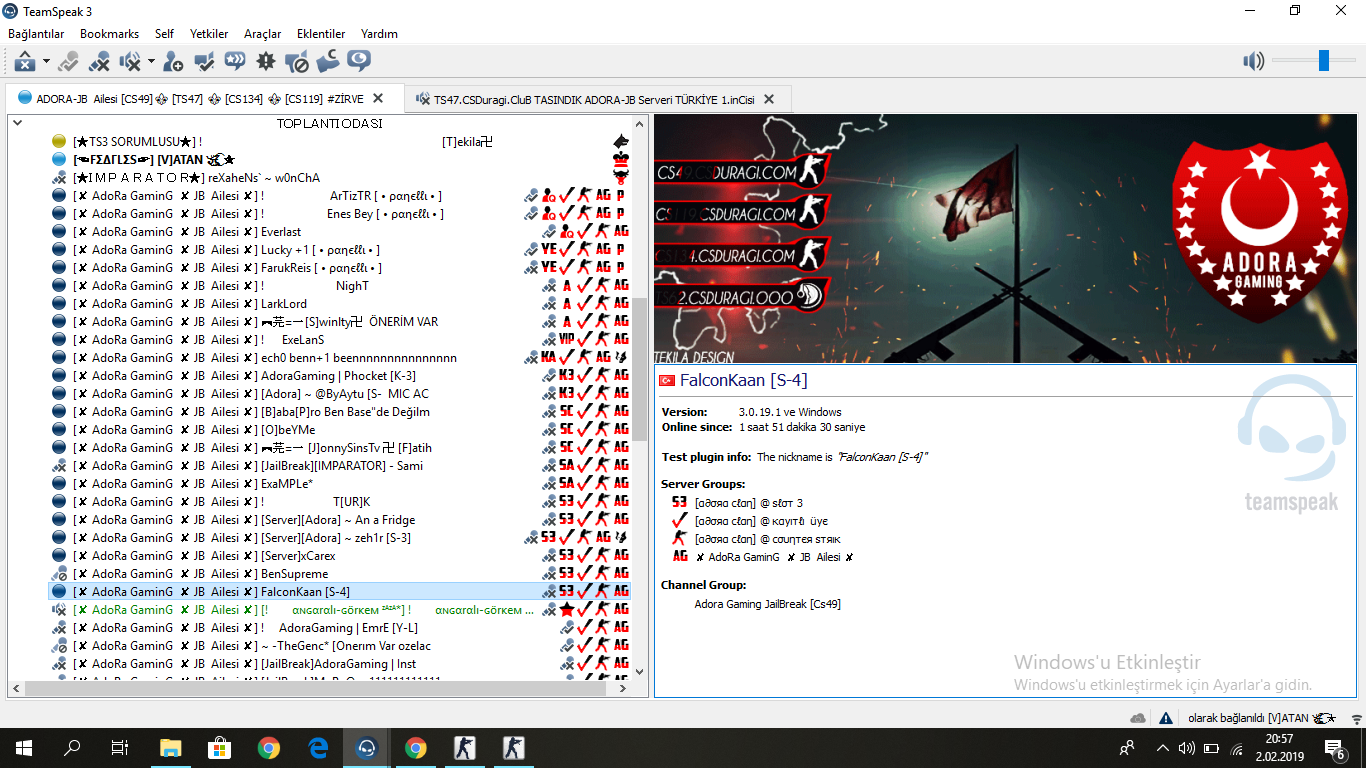Select the ExeLanS user row
1366x768 pixels.
click(339, 340)
